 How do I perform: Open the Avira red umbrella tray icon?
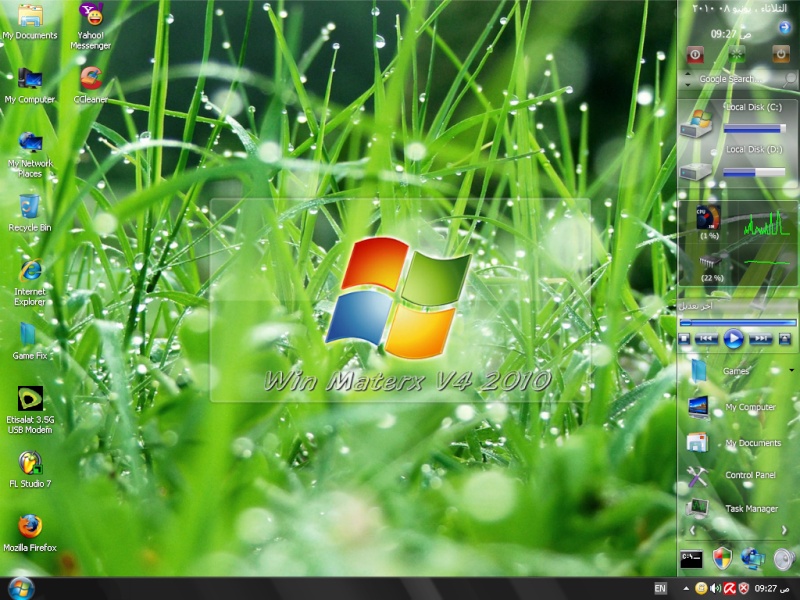tap(730, 589)
